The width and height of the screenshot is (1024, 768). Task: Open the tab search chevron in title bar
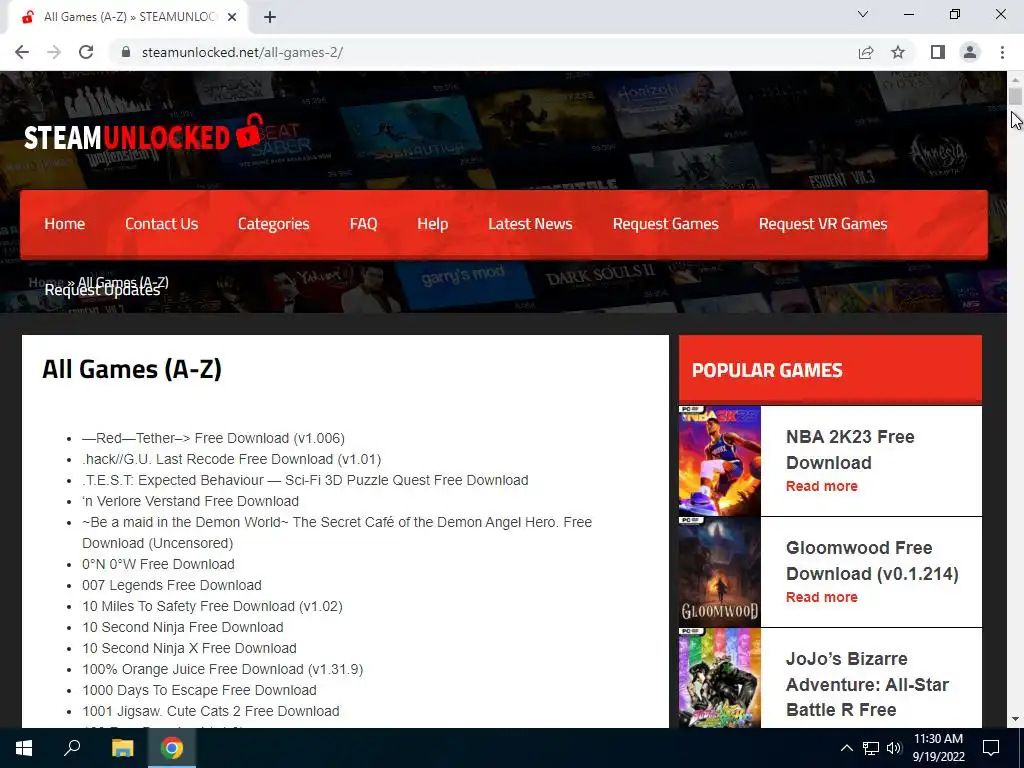coord(863,14)
